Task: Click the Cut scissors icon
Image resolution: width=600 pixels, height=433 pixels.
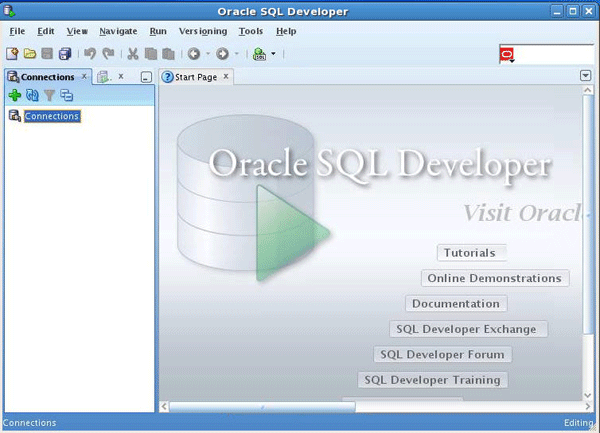Action: [x=133, y=54]
